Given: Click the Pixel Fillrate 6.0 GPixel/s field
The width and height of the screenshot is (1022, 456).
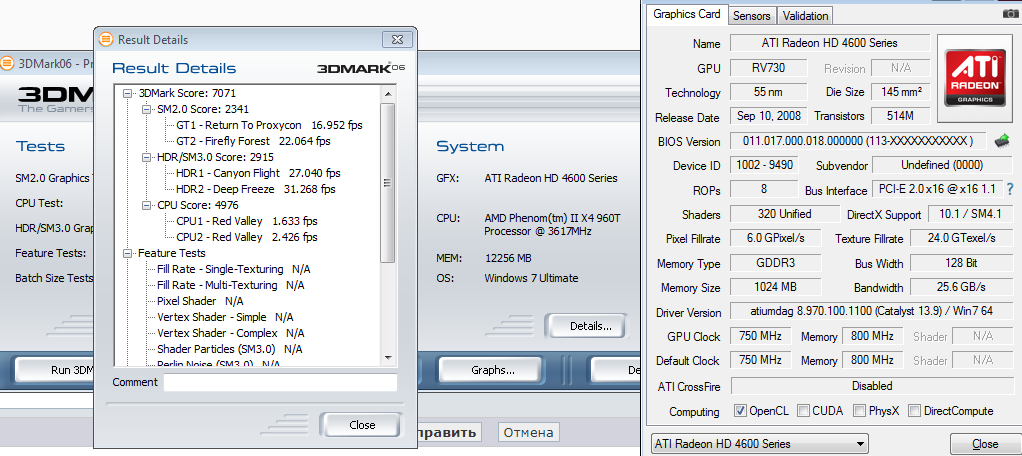Looking at the screenshot, I should (x=776, y=238).
